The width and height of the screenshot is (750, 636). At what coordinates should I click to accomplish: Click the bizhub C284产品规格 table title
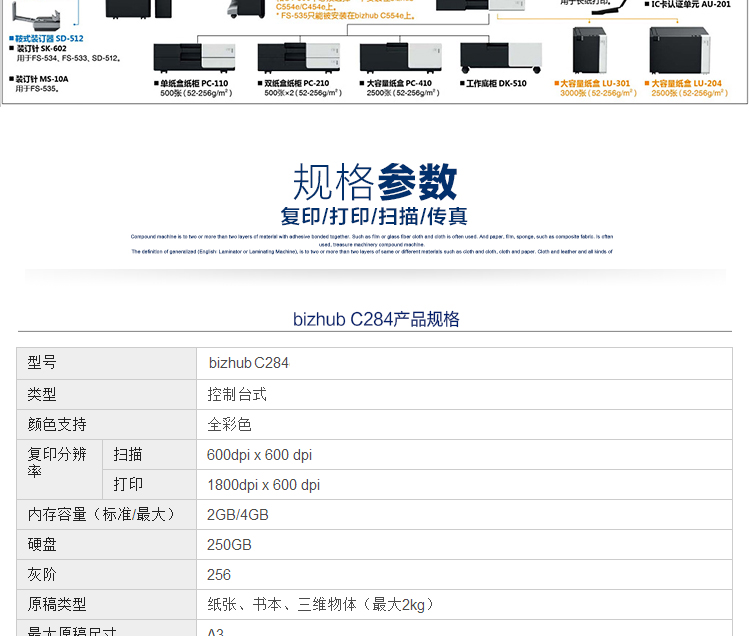[x=376, y=319]
